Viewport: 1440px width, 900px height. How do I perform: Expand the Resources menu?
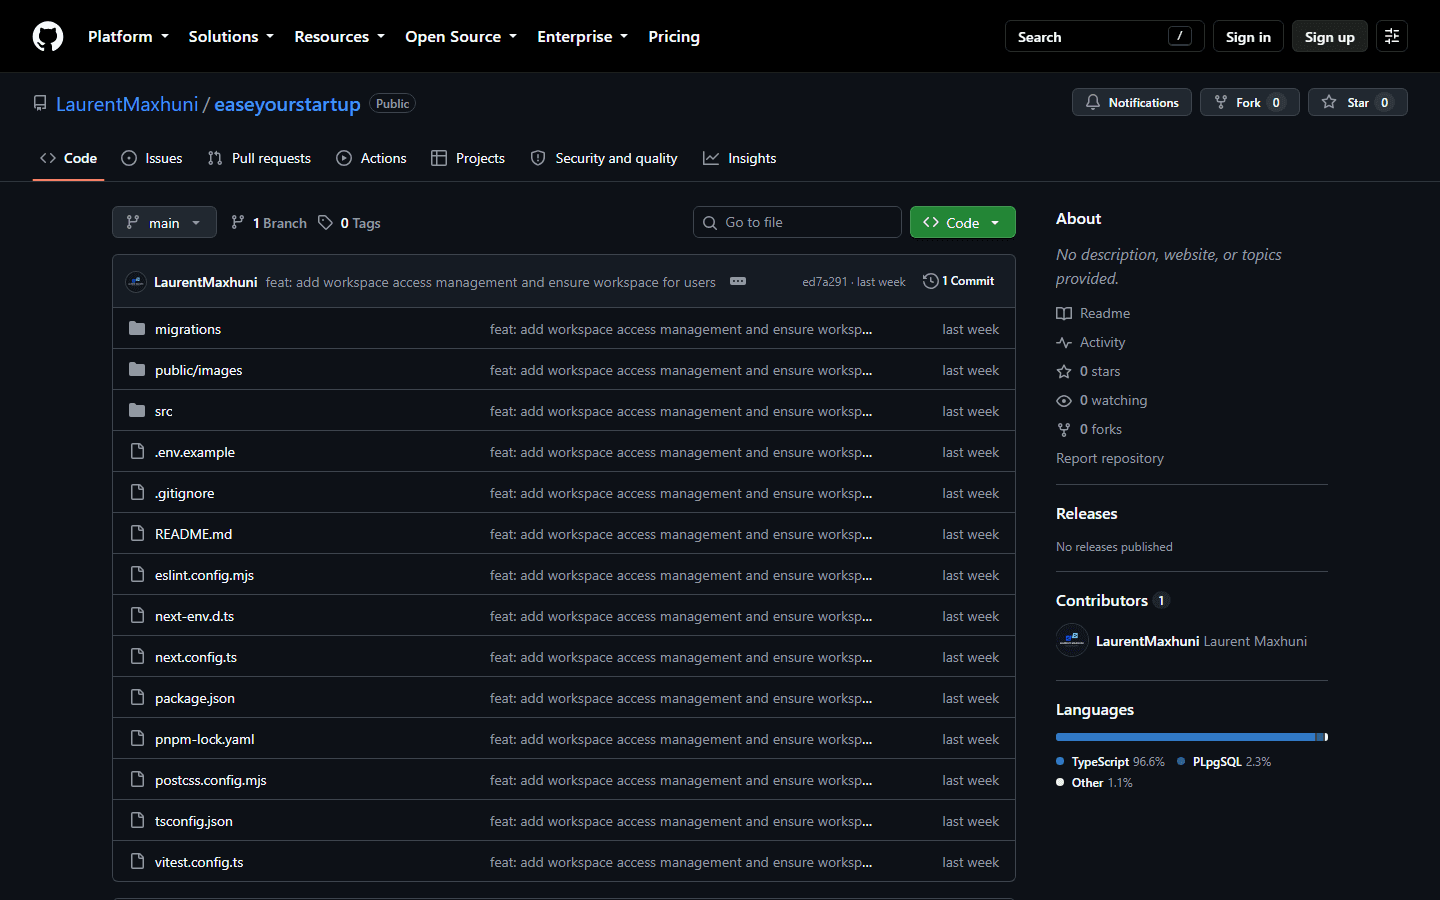(x=339, y=36)
